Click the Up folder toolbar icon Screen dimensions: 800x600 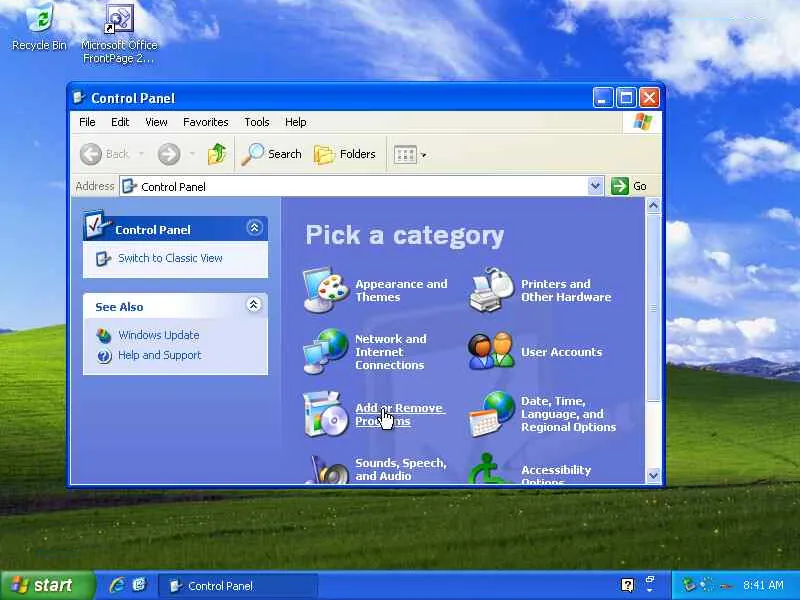pyautogui.click(x=217, y=154)
